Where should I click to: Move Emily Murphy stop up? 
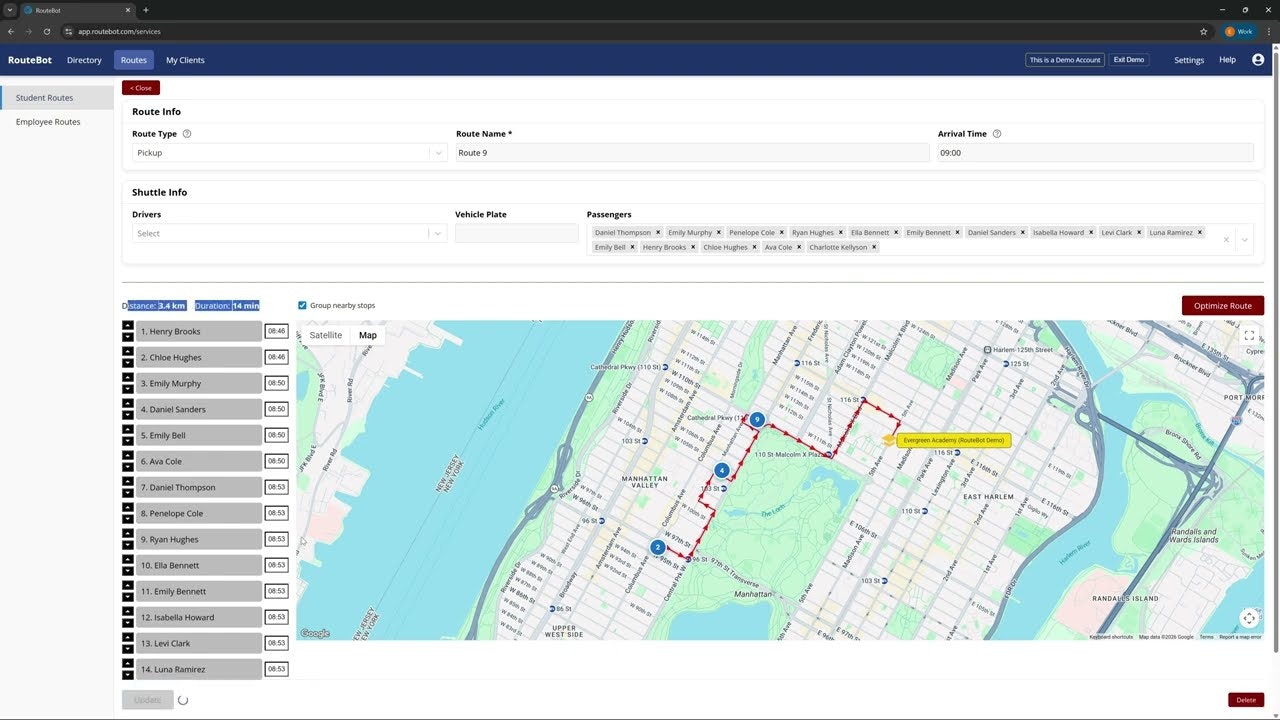pos(127,377)
